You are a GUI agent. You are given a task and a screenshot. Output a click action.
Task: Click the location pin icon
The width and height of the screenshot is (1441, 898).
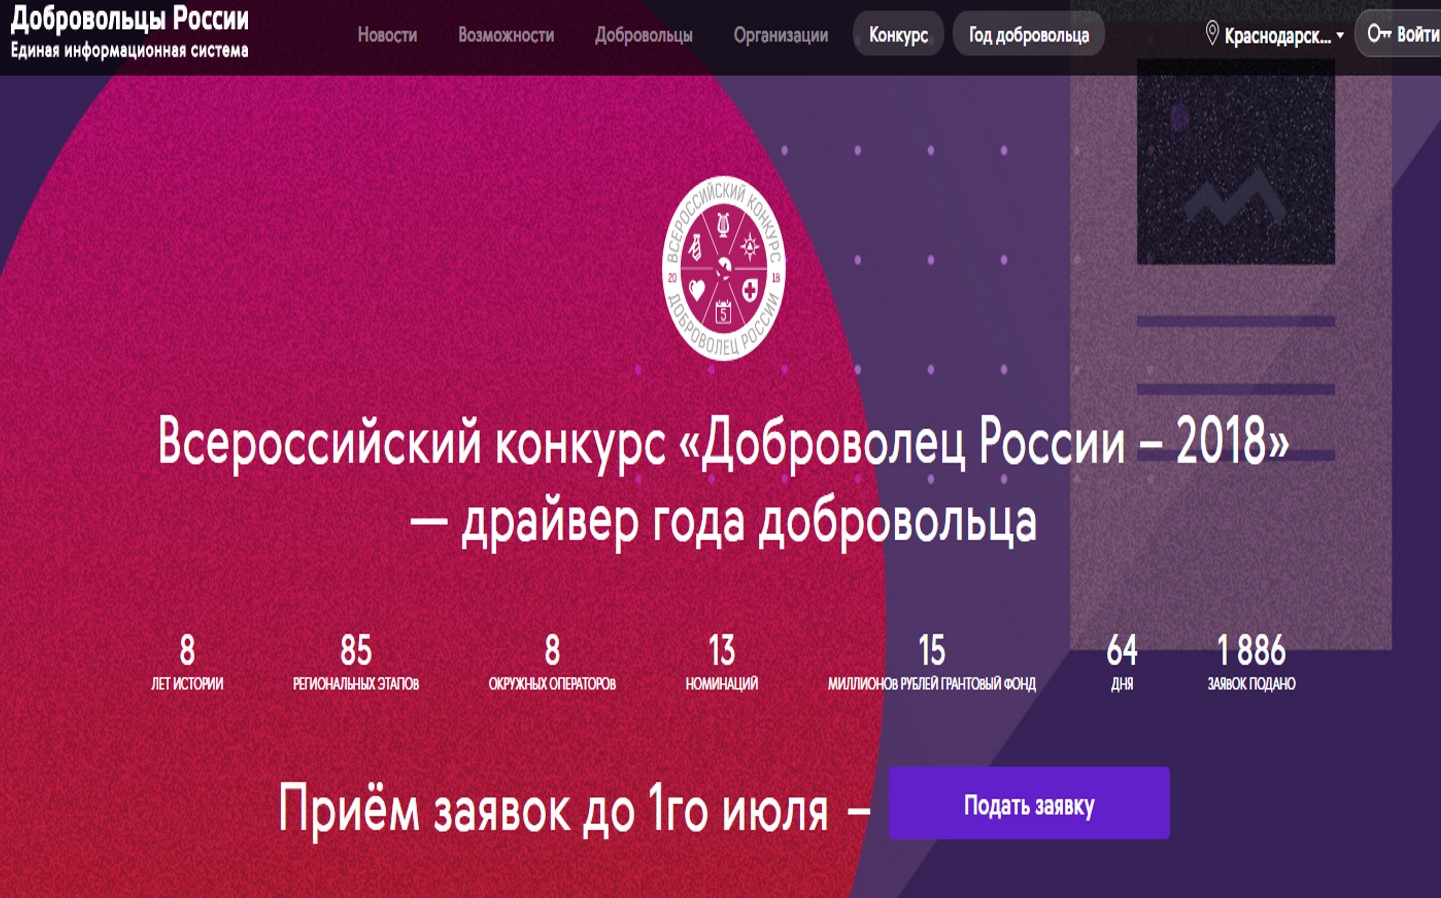[x=1211, y=34]
